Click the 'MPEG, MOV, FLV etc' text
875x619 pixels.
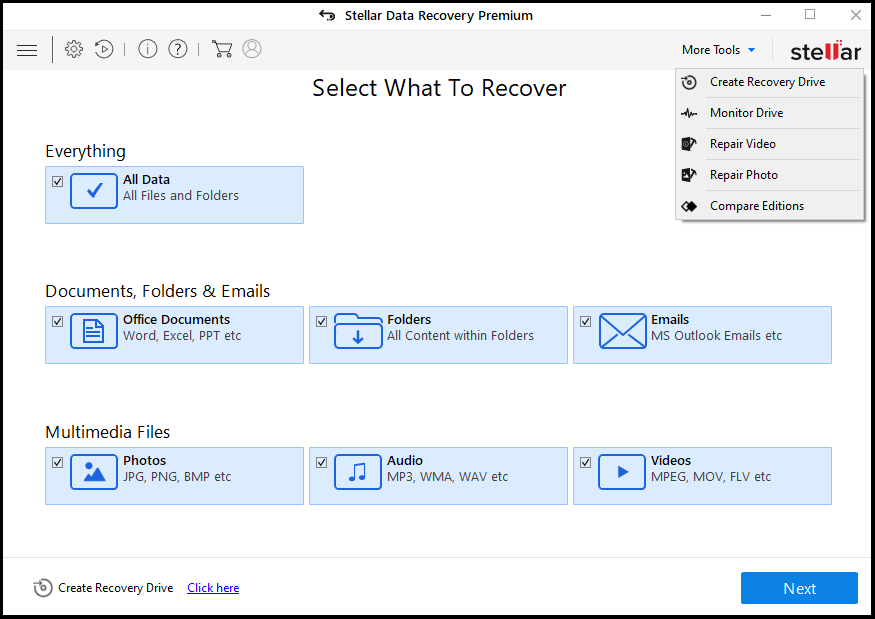point(711,477)
